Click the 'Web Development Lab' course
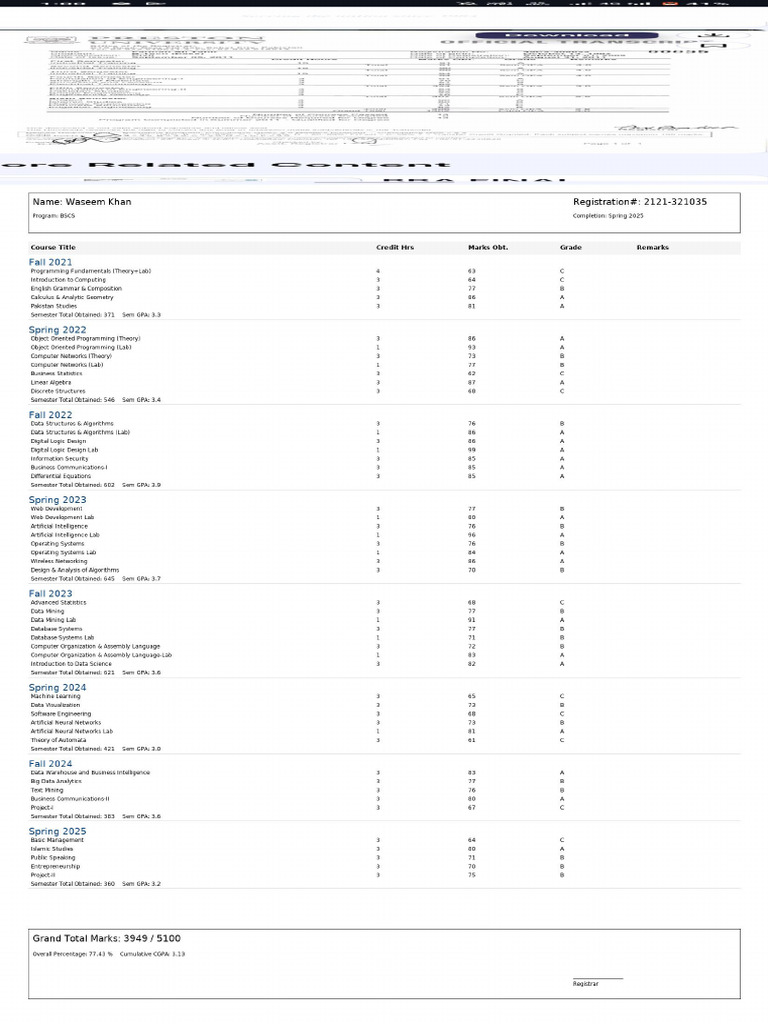 pyautogui.click(x=62, y=517)
